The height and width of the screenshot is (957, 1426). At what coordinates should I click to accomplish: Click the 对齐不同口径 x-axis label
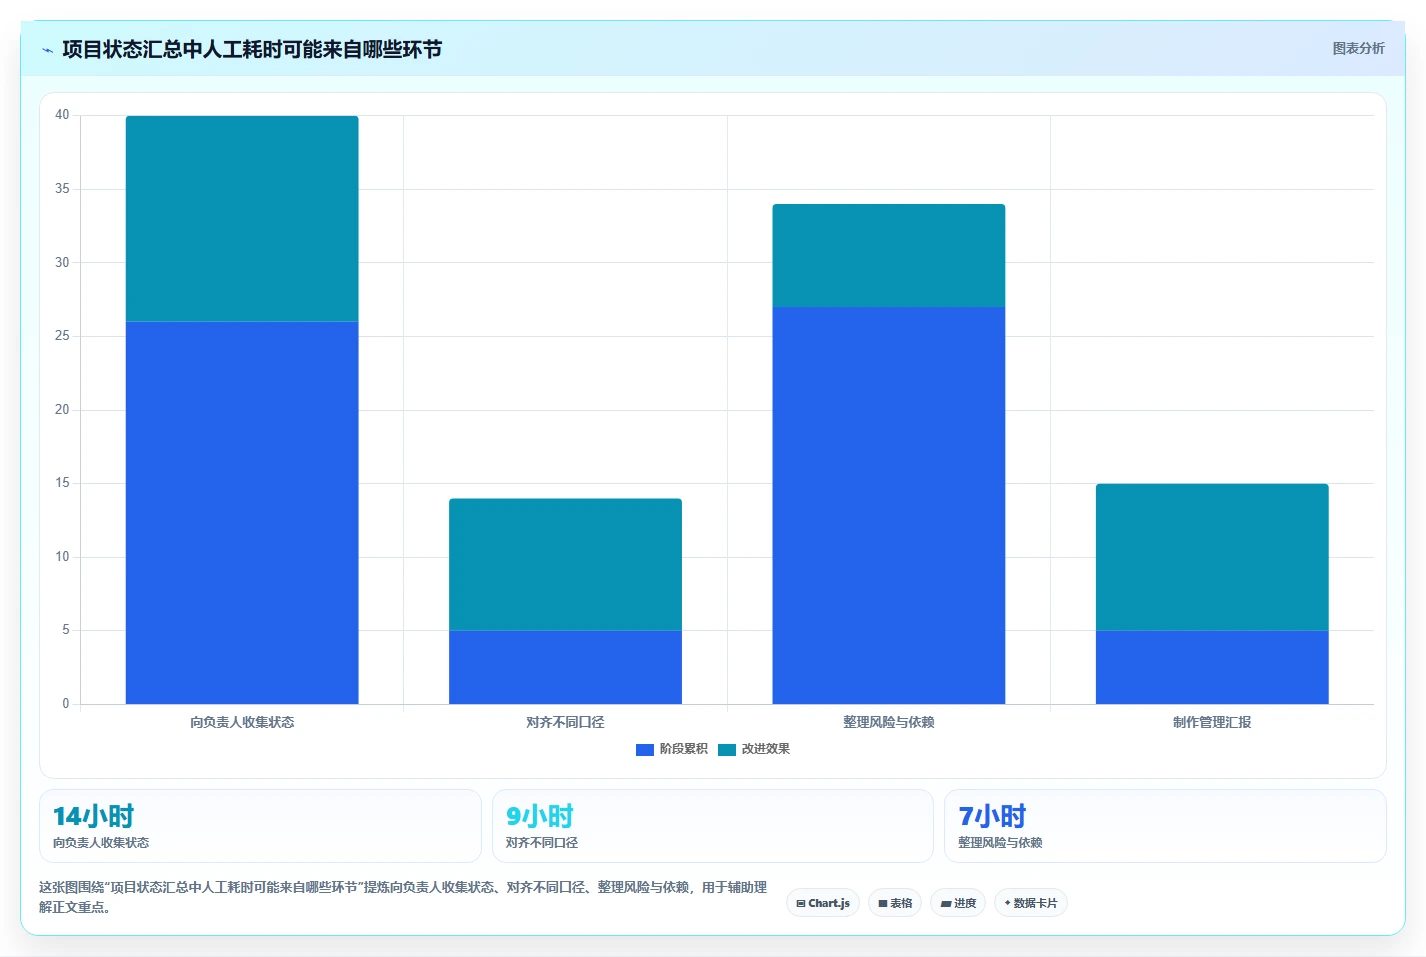pyautogui.click(x=565, y=722)
